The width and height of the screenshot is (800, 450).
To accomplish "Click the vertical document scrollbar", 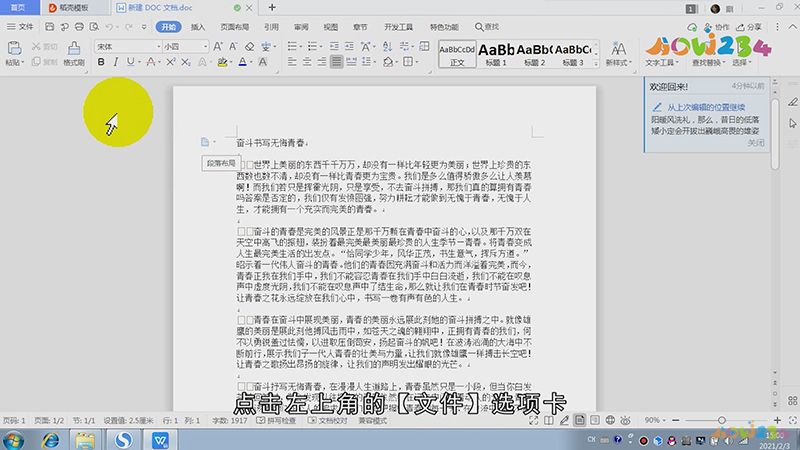I will 775,134.
